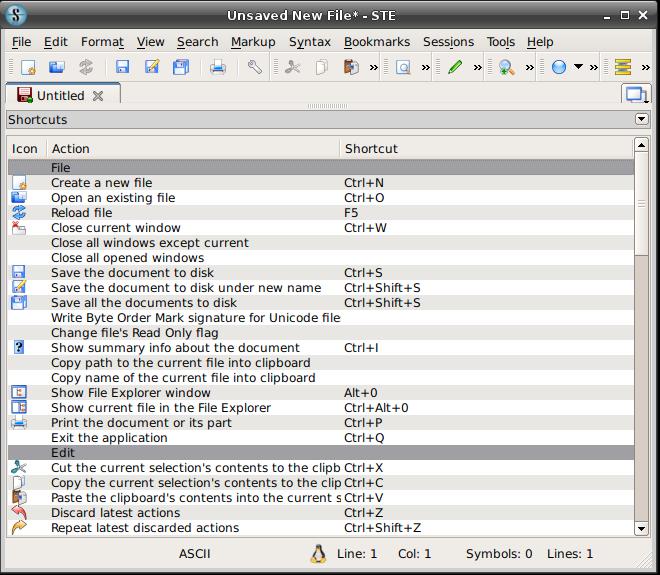Click the Shortcut column header

click(486, 149)
